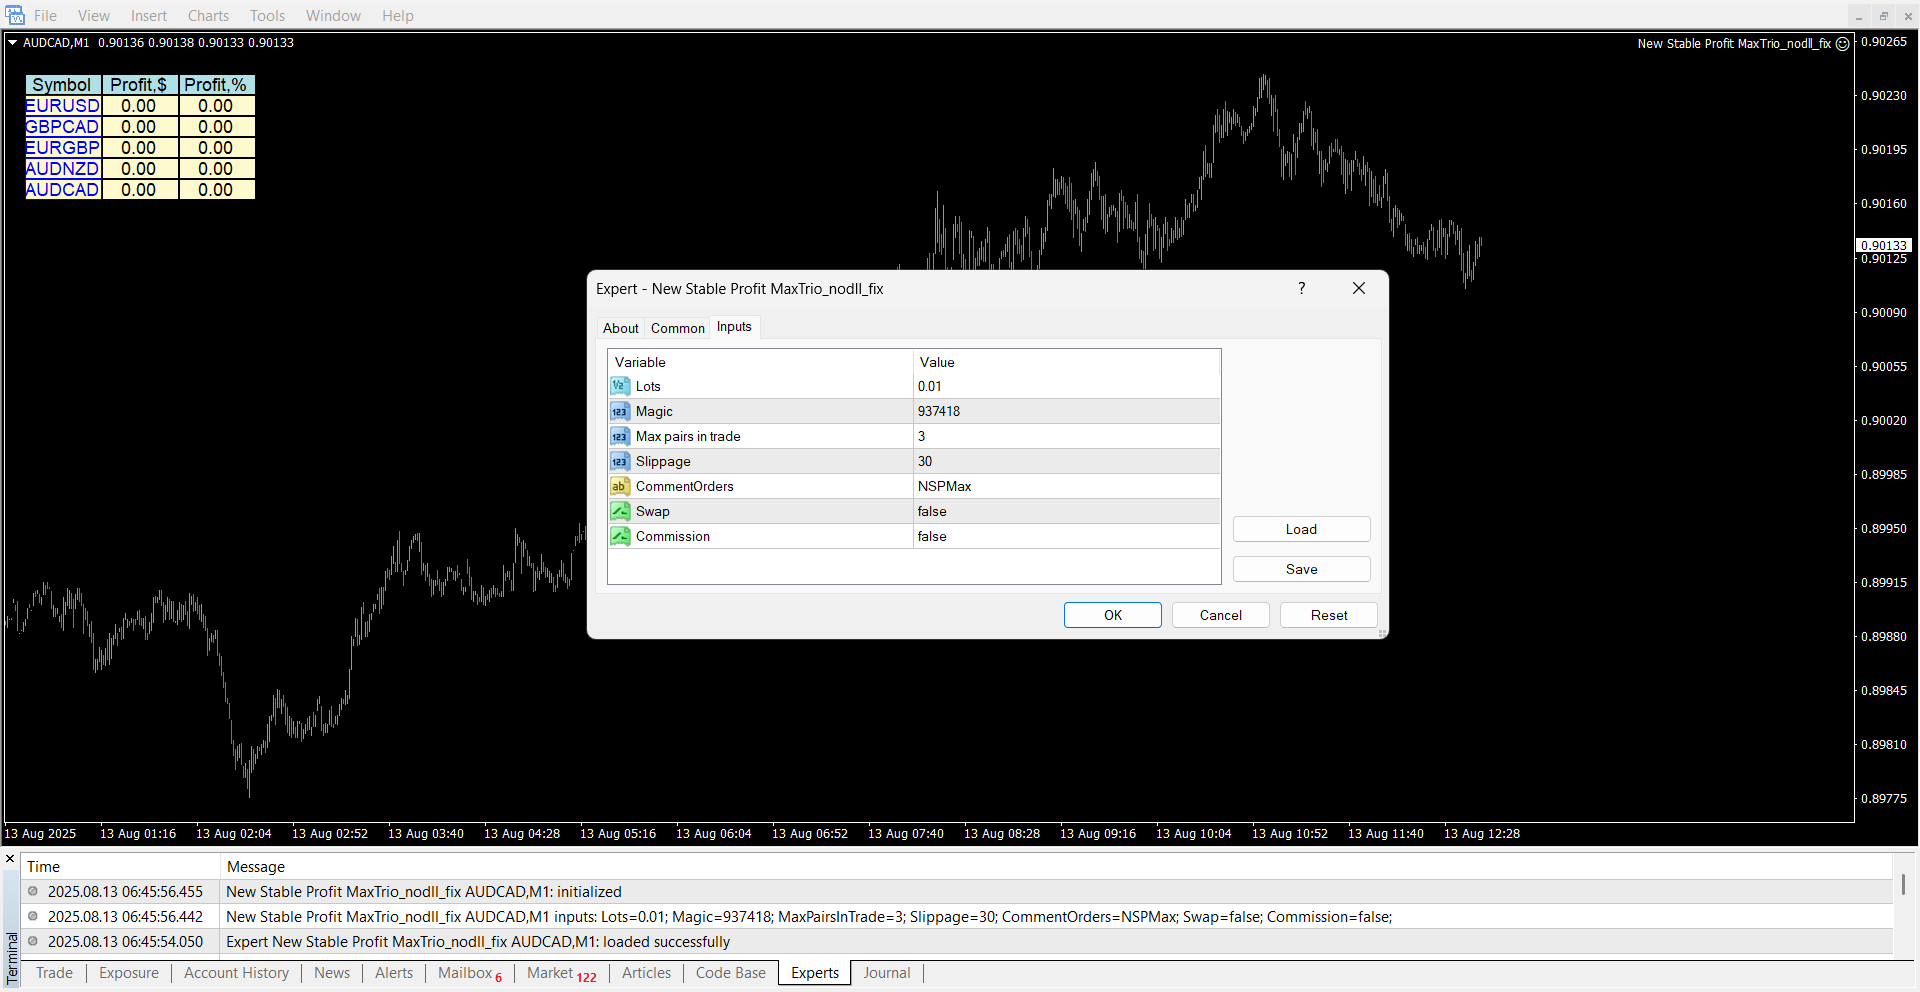Click the Slippage integer type icon
1920x992 pixels.
[x=620, y=461]
